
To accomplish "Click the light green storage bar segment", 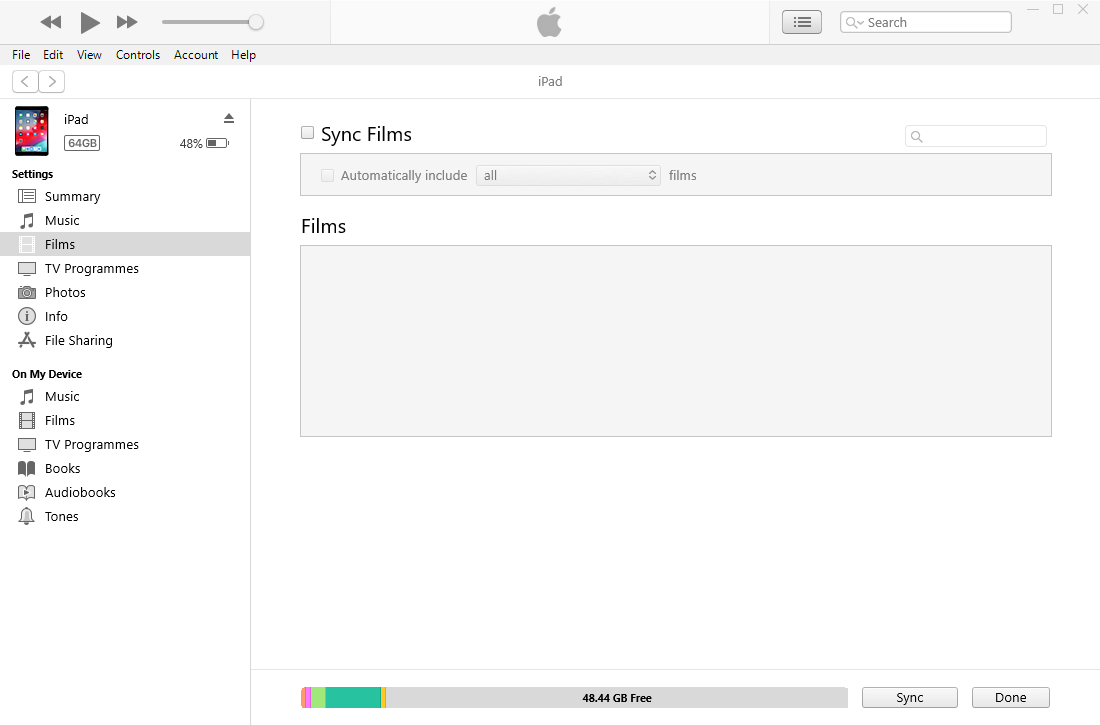I will [x=318, y=698].
